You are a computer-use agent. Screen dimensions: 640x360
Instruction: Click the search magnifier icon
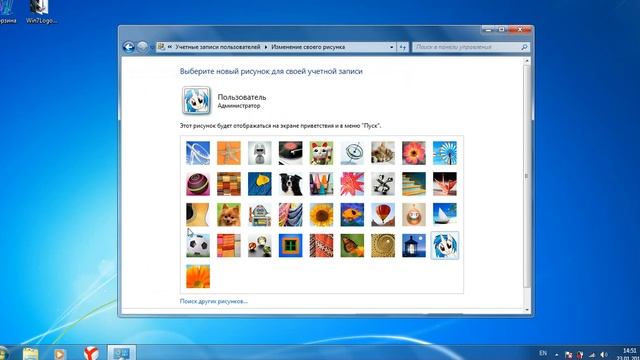(524, 47)
